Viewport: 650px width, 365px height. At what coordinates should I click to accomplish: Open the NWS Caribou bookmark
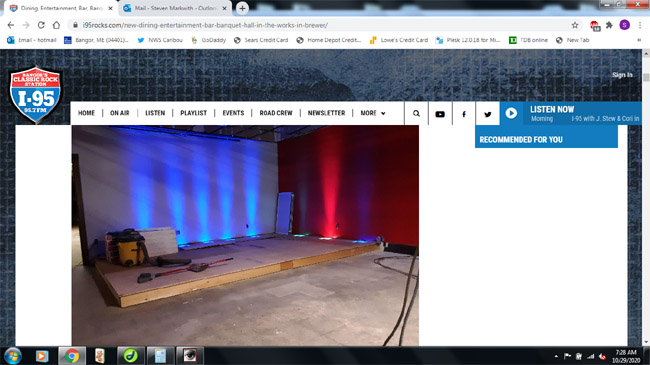coord(160,40)
